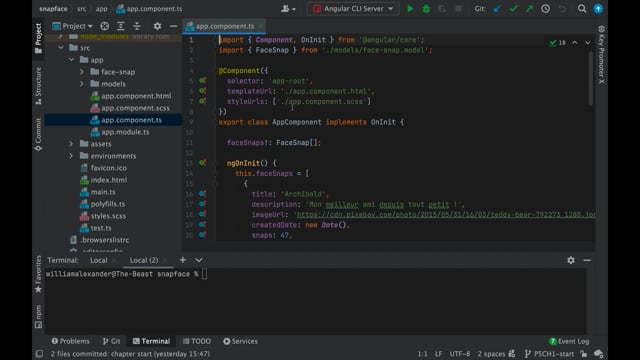This screenshot has width=640, height=360.
Task: Push commits with Git green arrow
Action: [529, 9]
